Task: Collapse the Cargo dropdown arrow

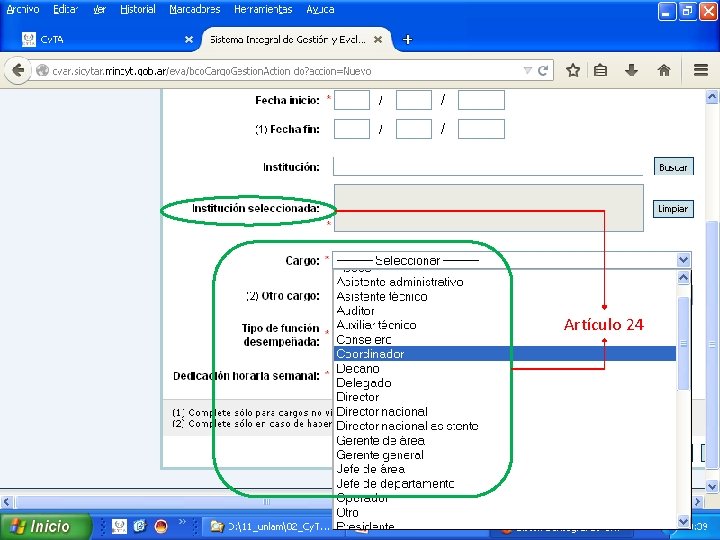Action: [x=683, y=260]
